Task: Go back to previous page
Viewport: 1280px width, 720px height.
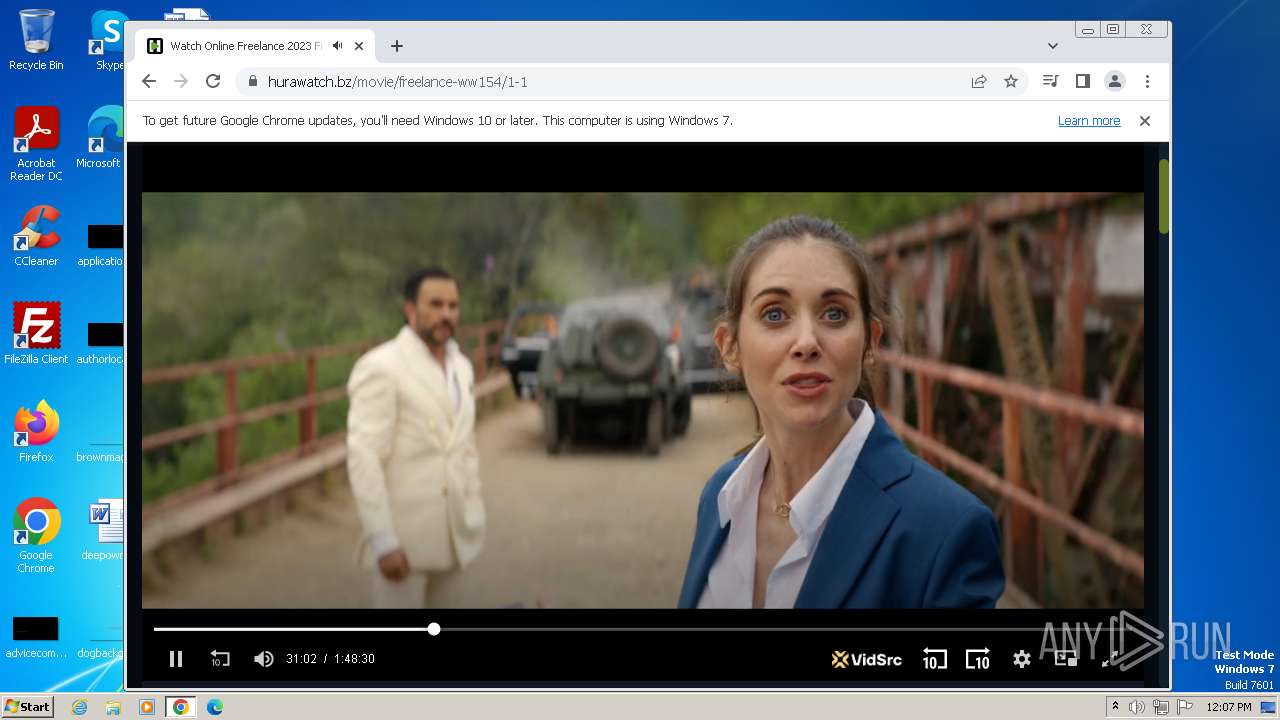Action: click(149, 82)
